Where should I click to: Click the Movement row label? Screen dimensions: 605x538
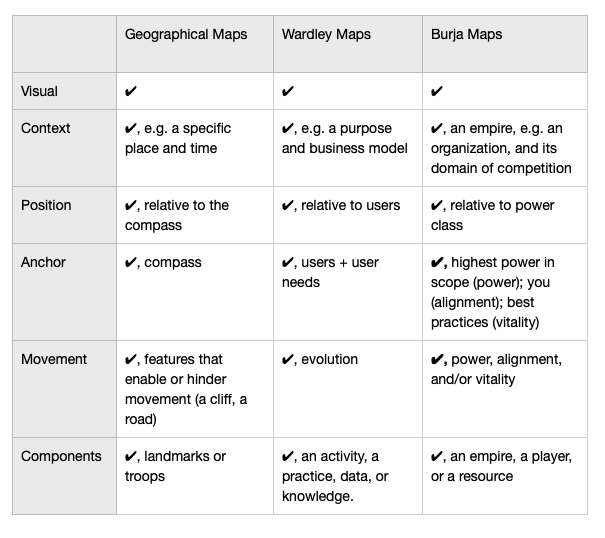54,359
